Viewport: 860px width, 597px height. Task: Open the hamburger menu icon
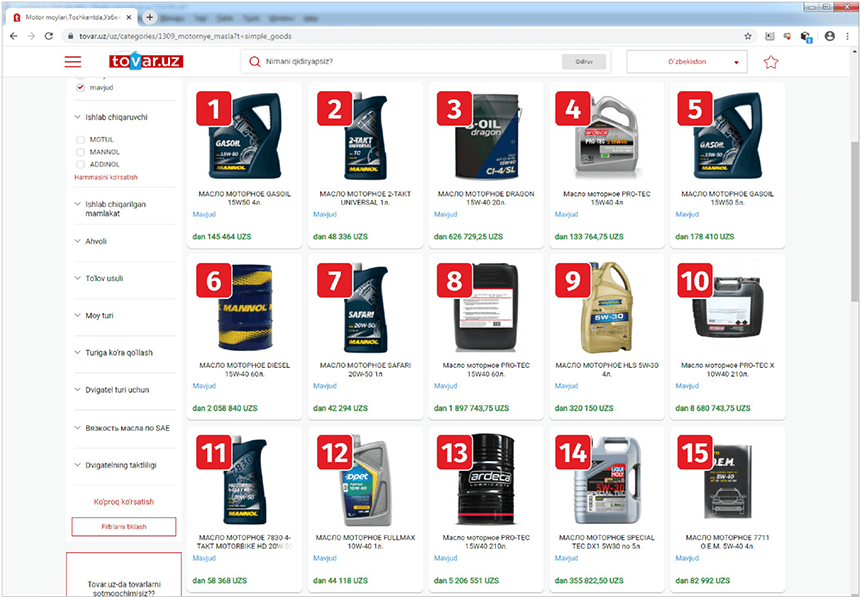(73, 61)
